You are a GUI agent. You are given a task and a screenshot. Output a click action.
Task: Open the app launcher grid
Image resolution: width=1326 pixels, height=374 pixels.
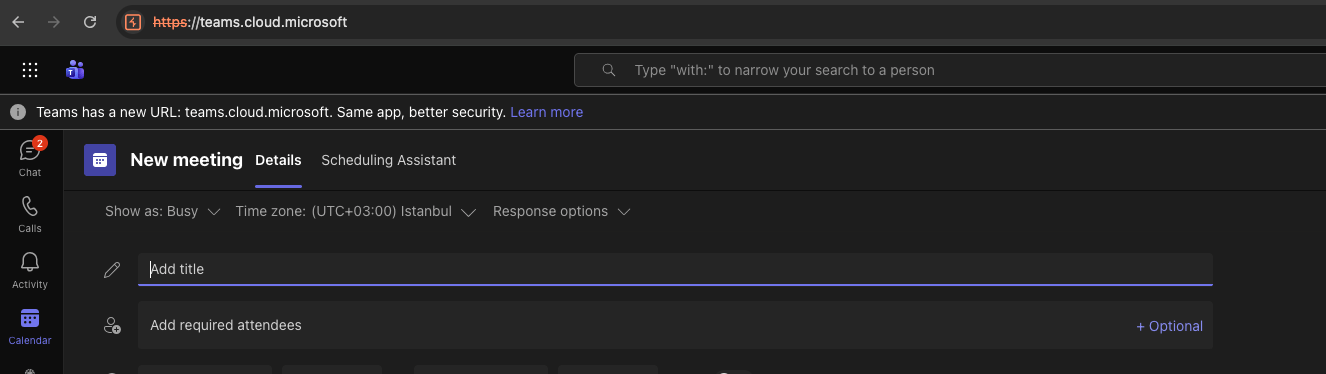pyautogui.click(x=30, y=70)
